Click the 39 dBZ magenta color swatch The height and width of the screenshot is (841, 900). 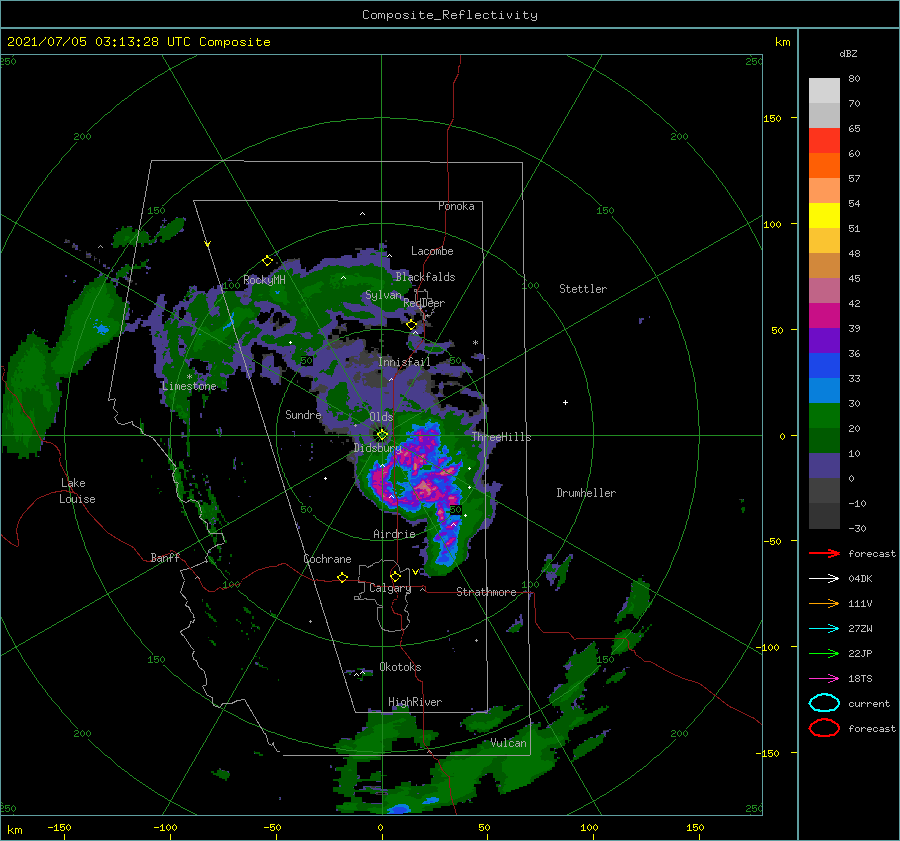pyautogui.click(x=824, y=315)
